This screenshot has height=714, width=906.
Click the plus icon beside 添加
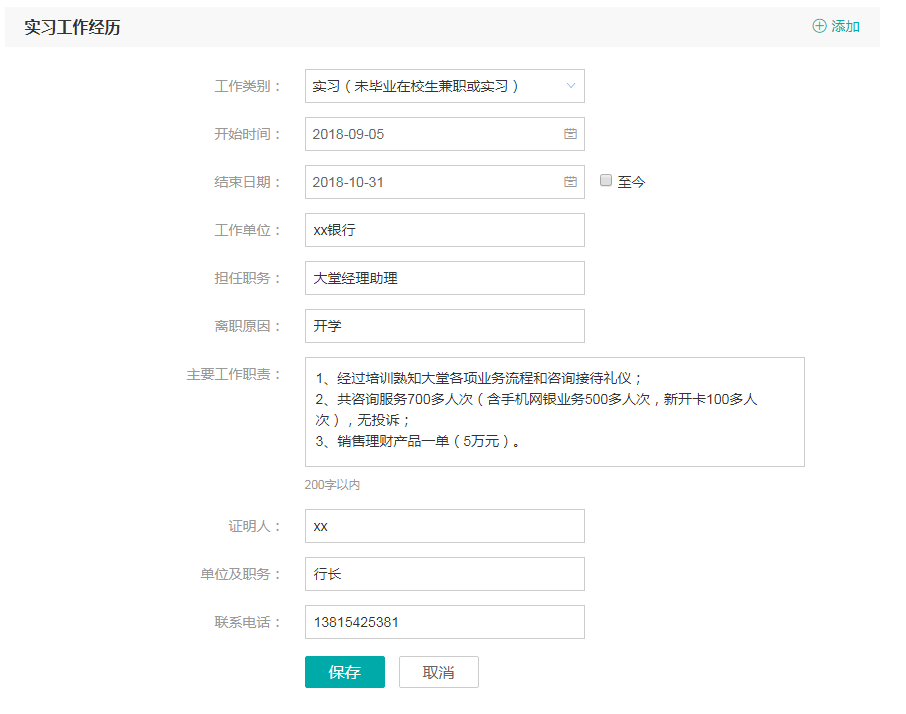(x=819, y=26)
